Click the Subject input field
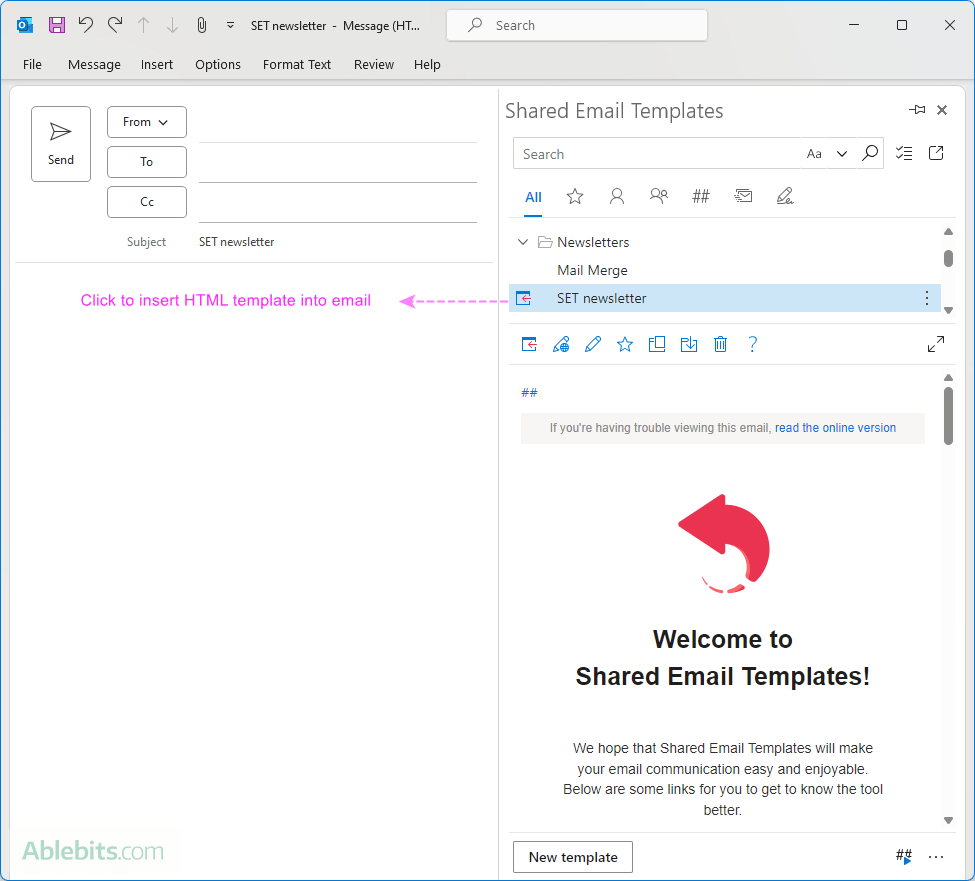This screenshot has width=975, height=881. tap(337, 242)
